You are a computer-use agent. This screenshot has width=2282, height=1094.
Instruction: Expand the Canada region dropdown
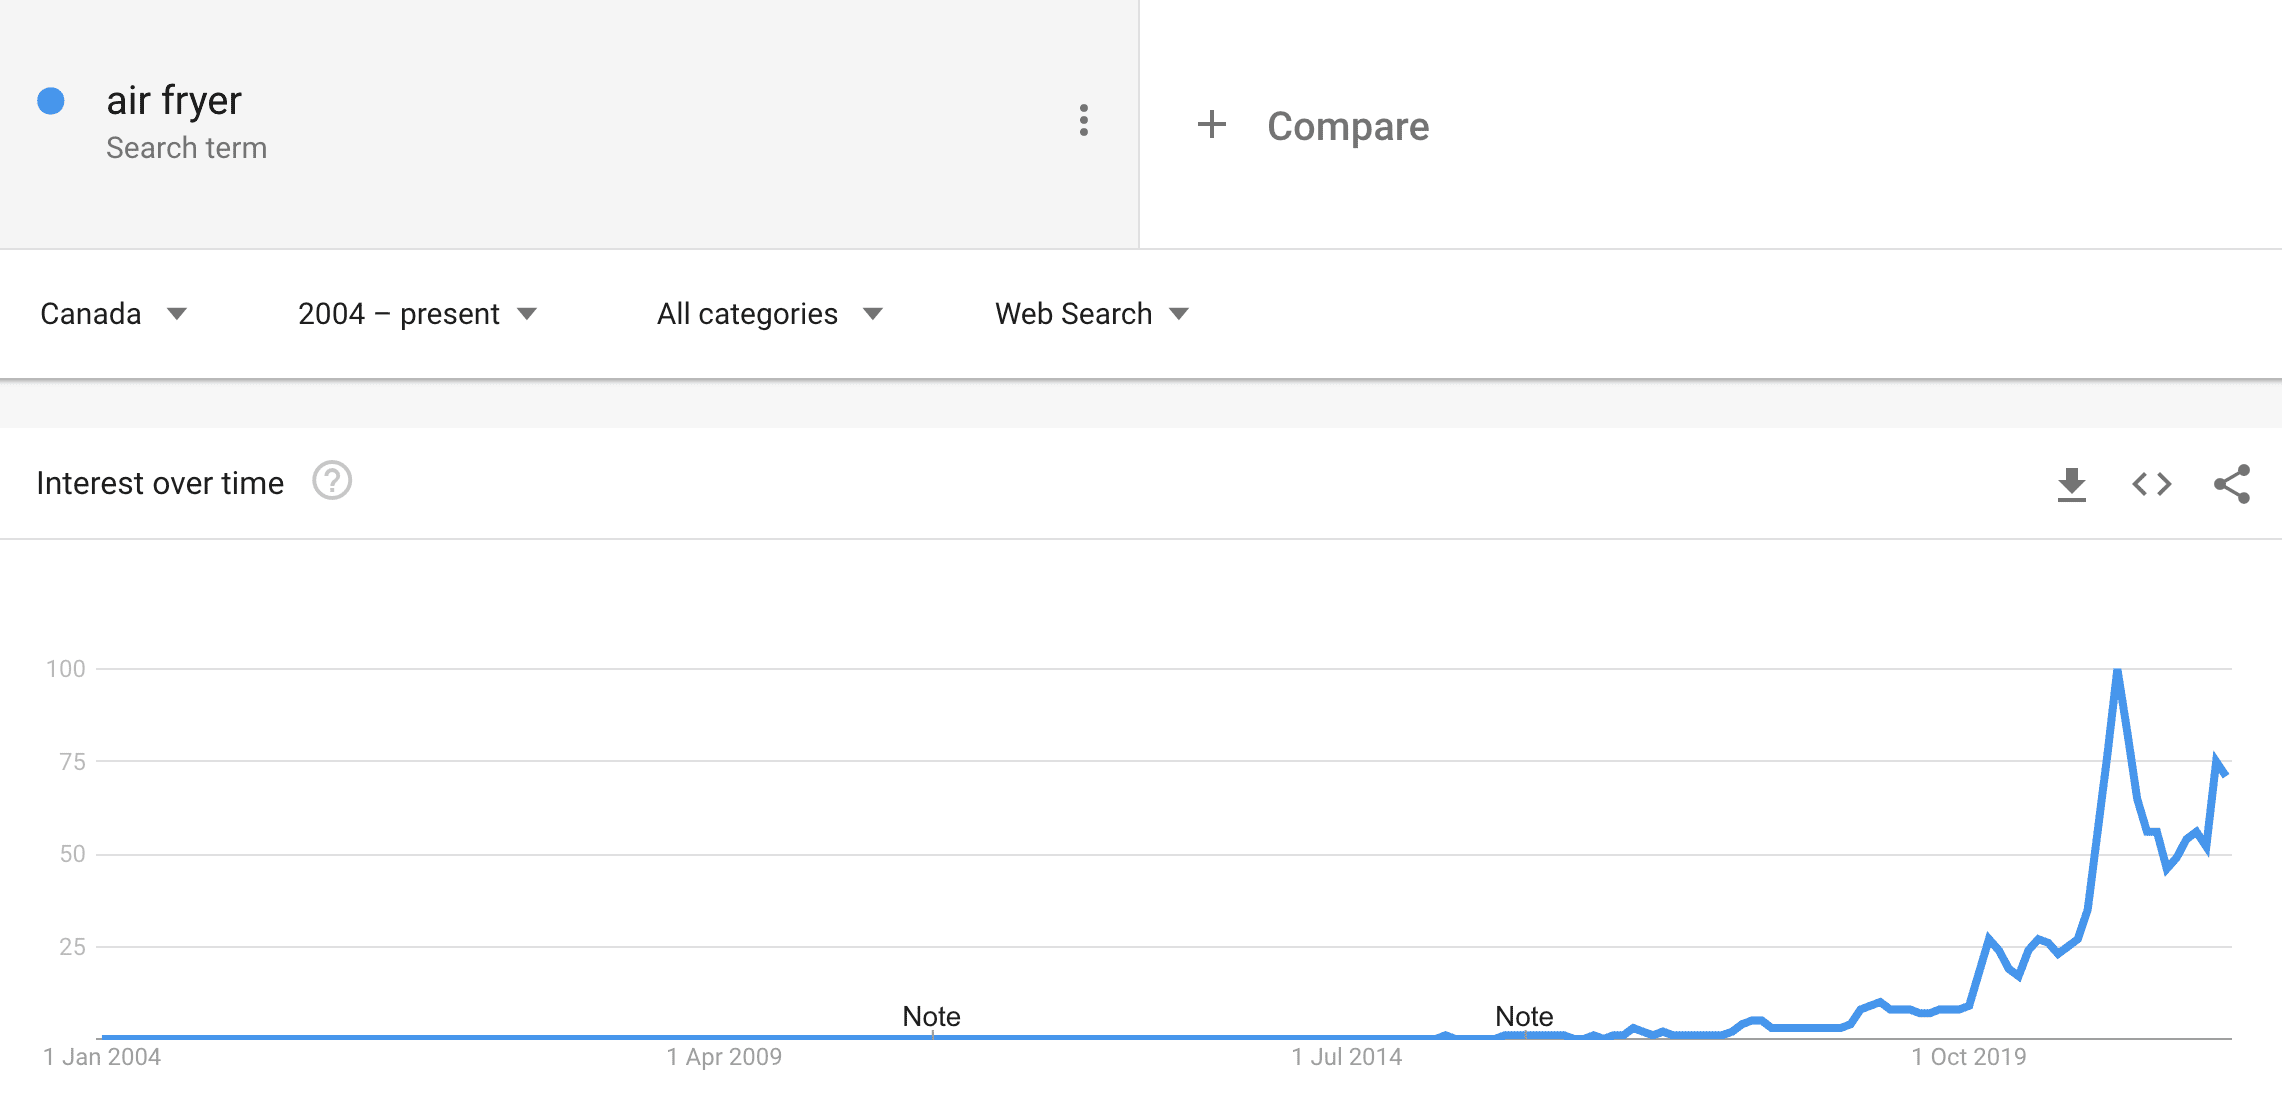point(114,314)
